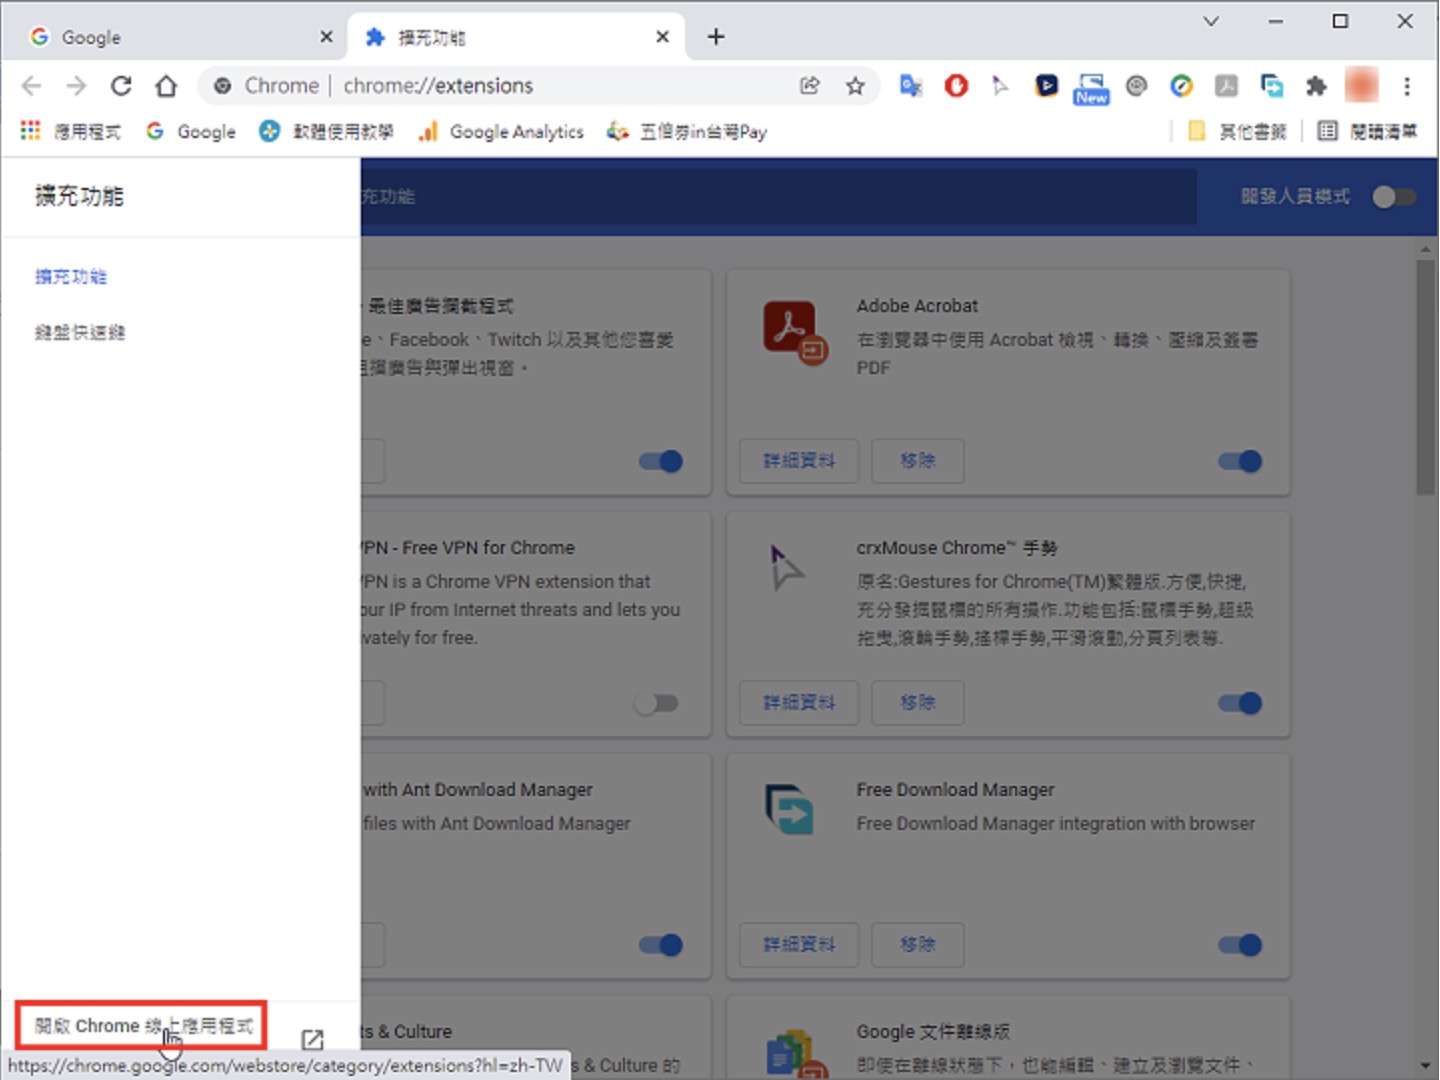The image size is (1440, 1080).
Task: Click the crxMouse arrow extension logo
Action: click(787, 567)
